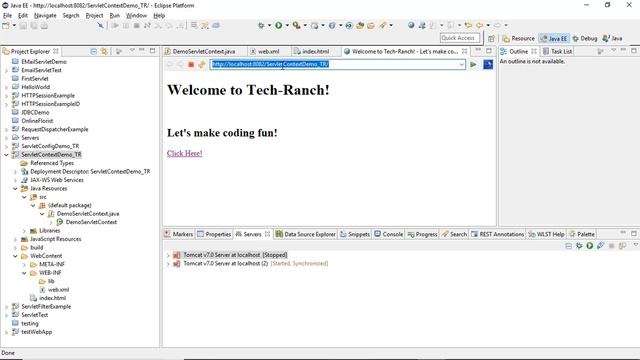This screenshot has width=640, height=360.
Task: Select Tomcat v7.0 Server at localhost (2)
Action: pos(225,264)
